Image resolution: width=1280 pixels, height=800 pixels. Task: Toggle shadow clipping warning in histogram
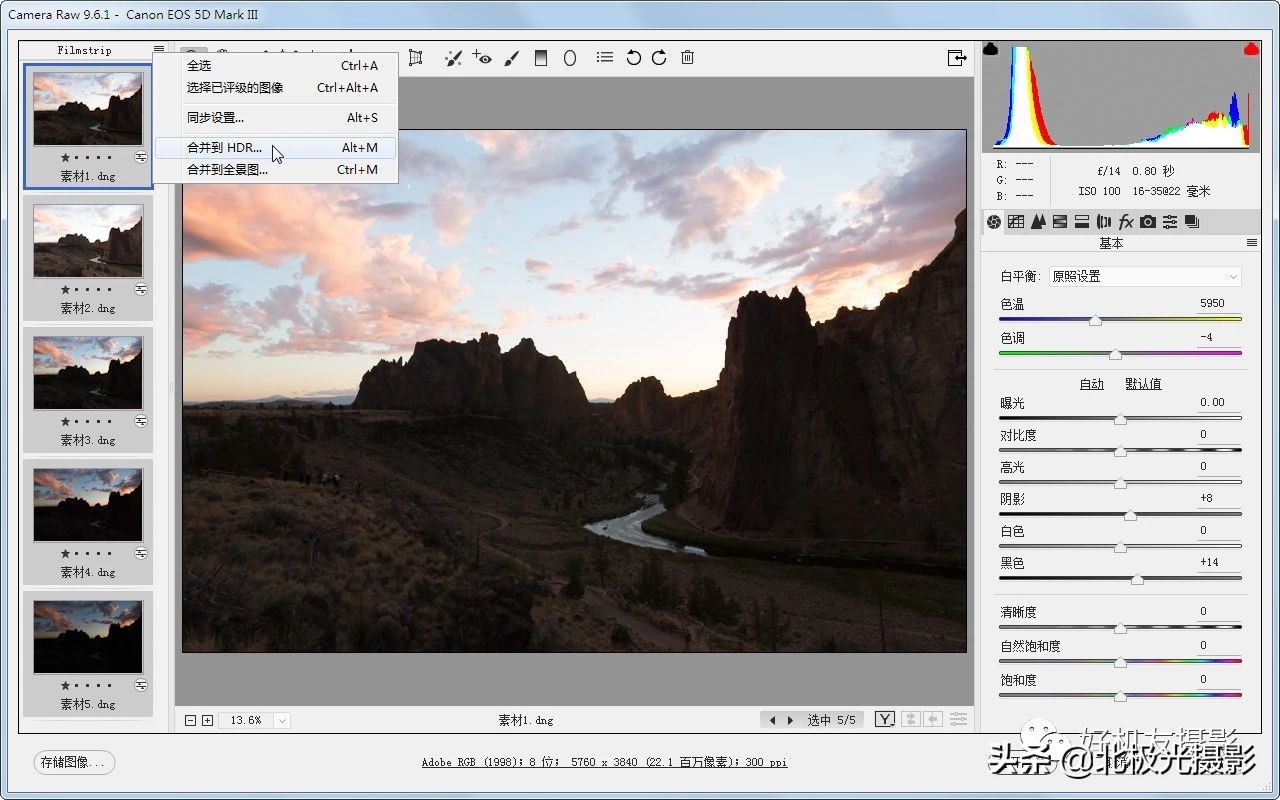click(x=991, y=49)
